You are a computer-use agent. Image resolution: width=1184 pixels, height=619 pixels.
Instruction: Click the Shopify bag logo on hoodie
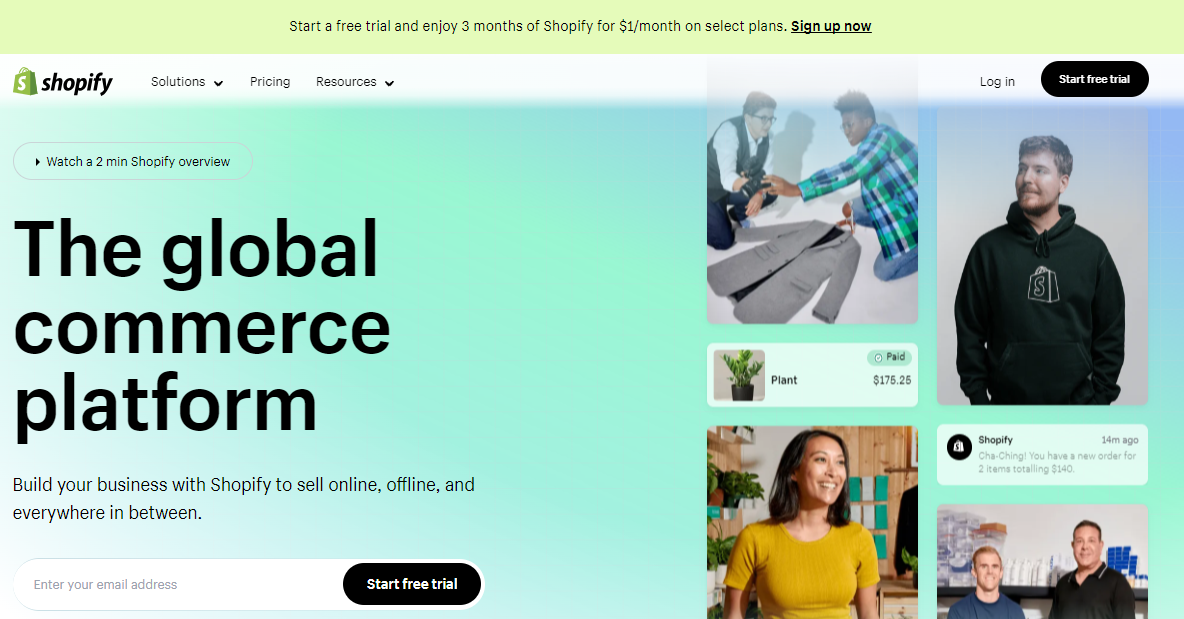click(x=1043, y=285)
